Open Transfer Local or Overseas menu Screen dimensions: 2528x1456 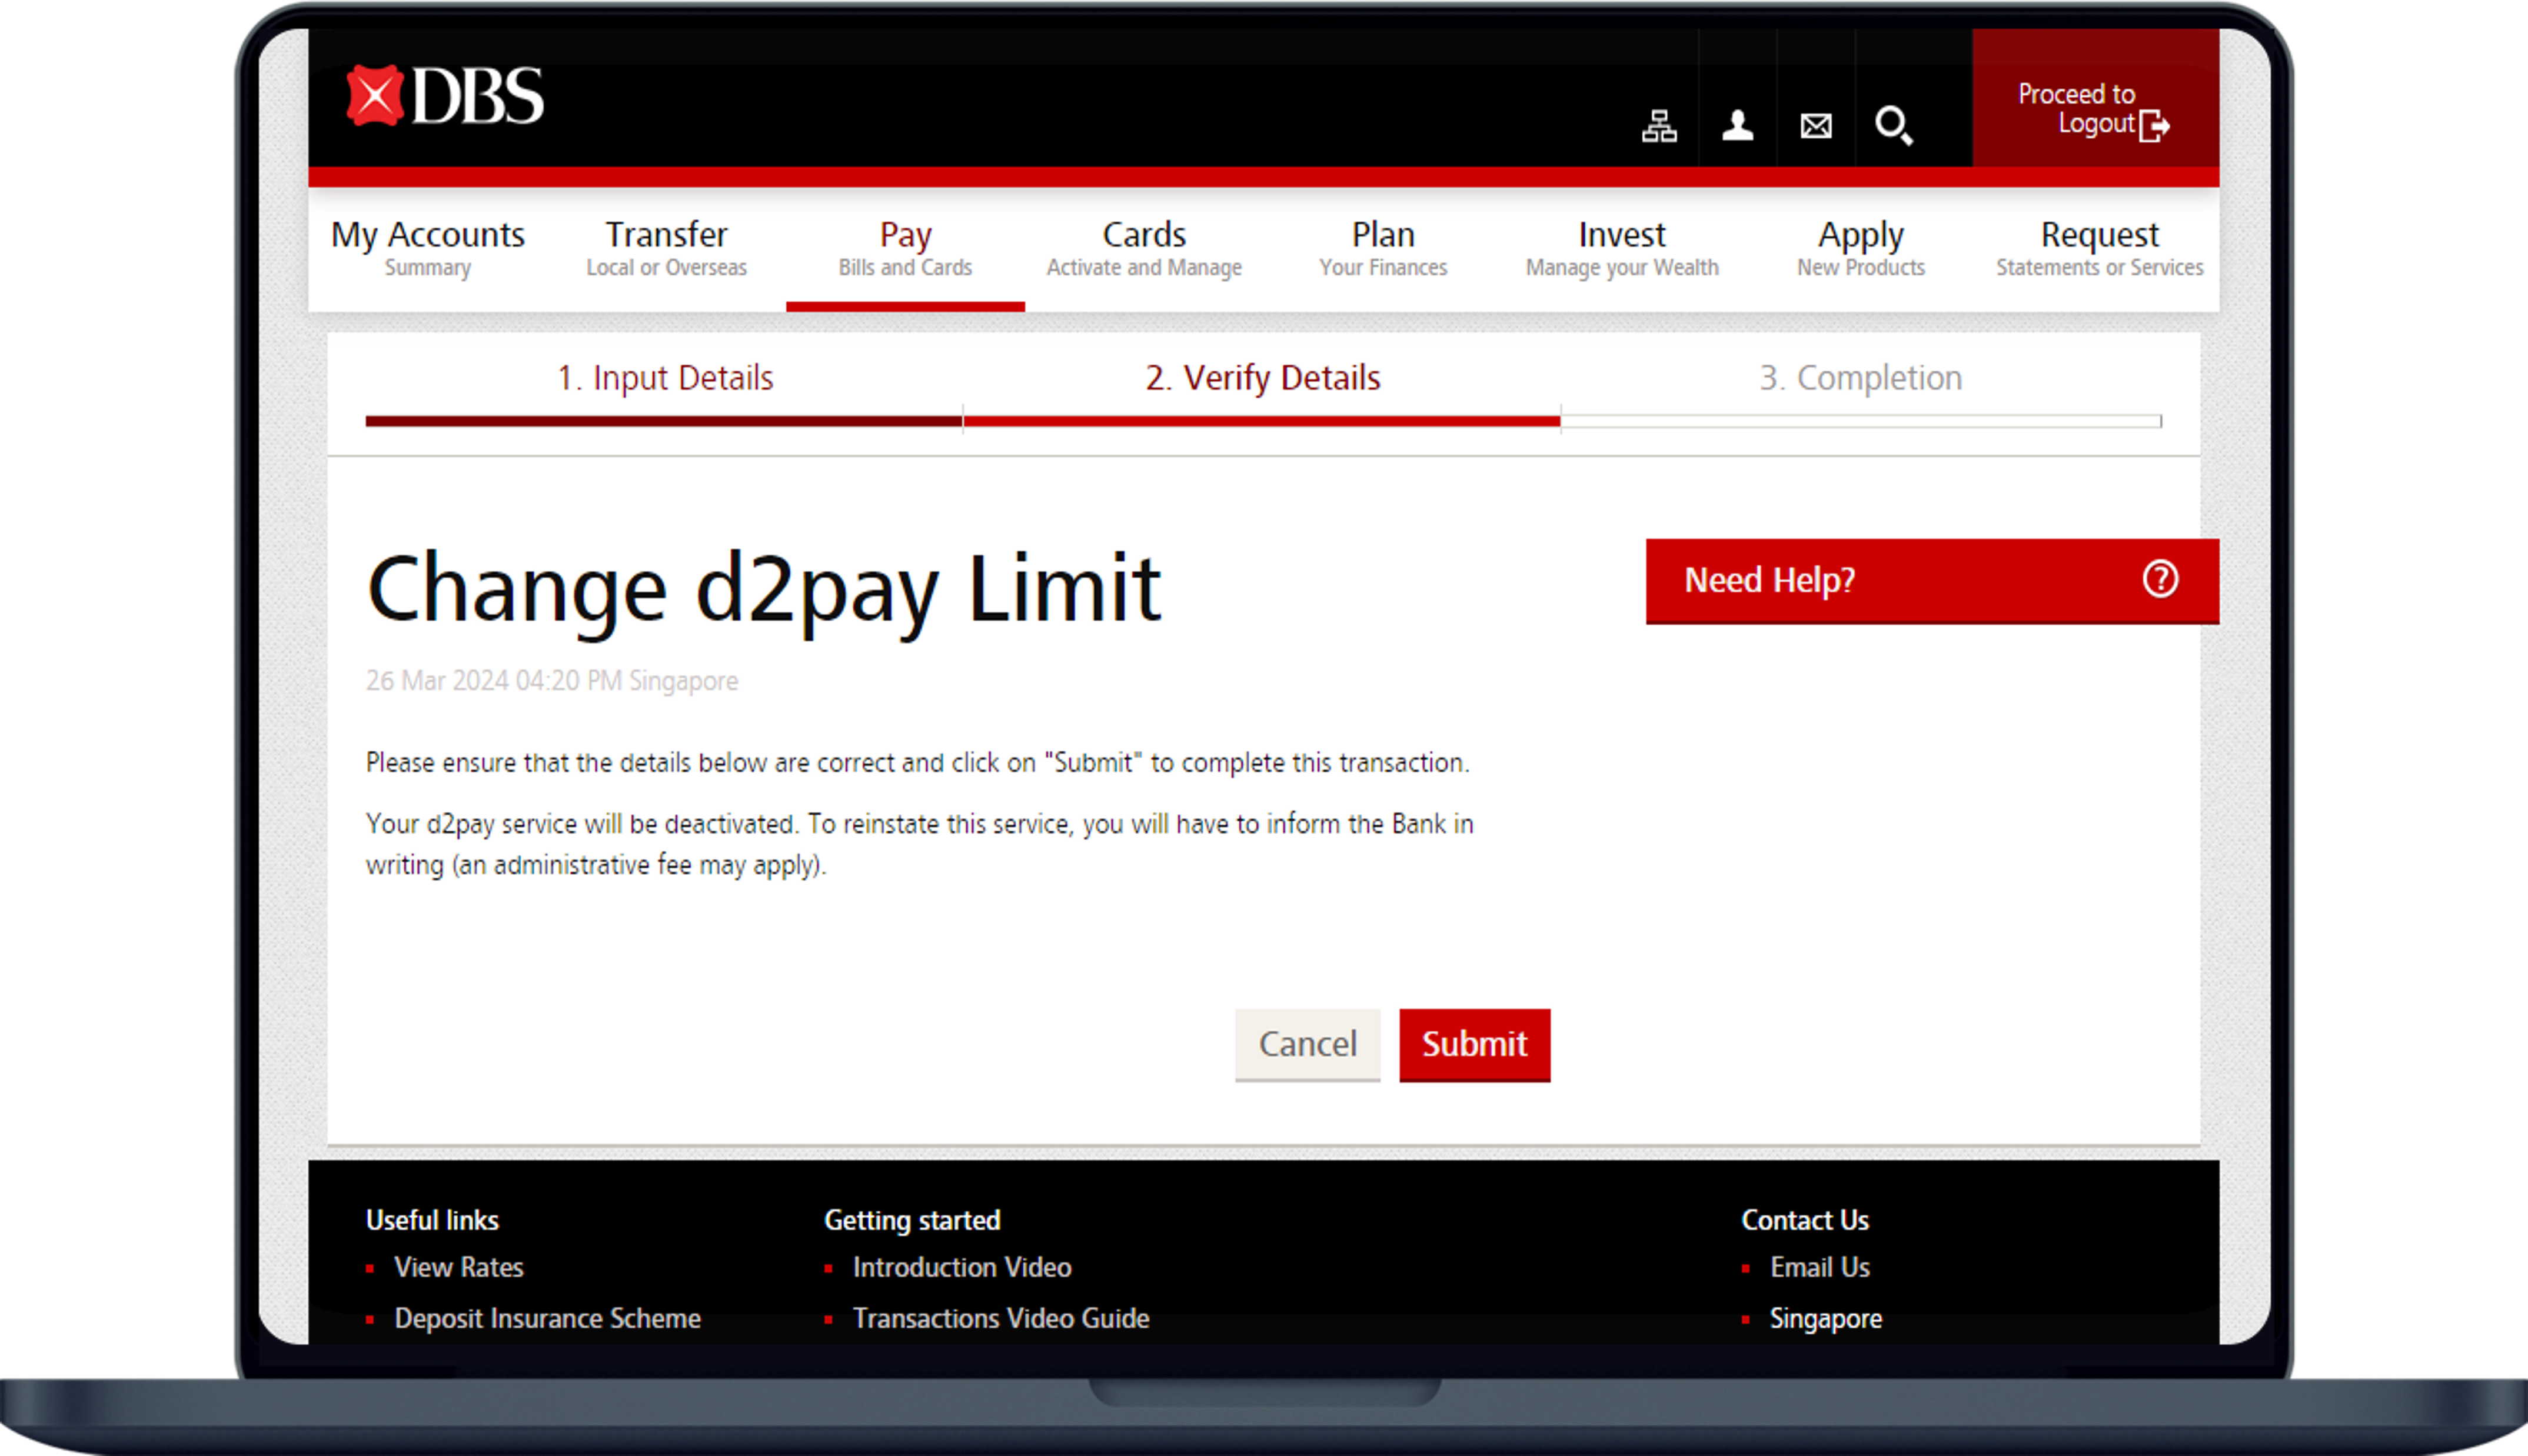[x=666, y=248]
